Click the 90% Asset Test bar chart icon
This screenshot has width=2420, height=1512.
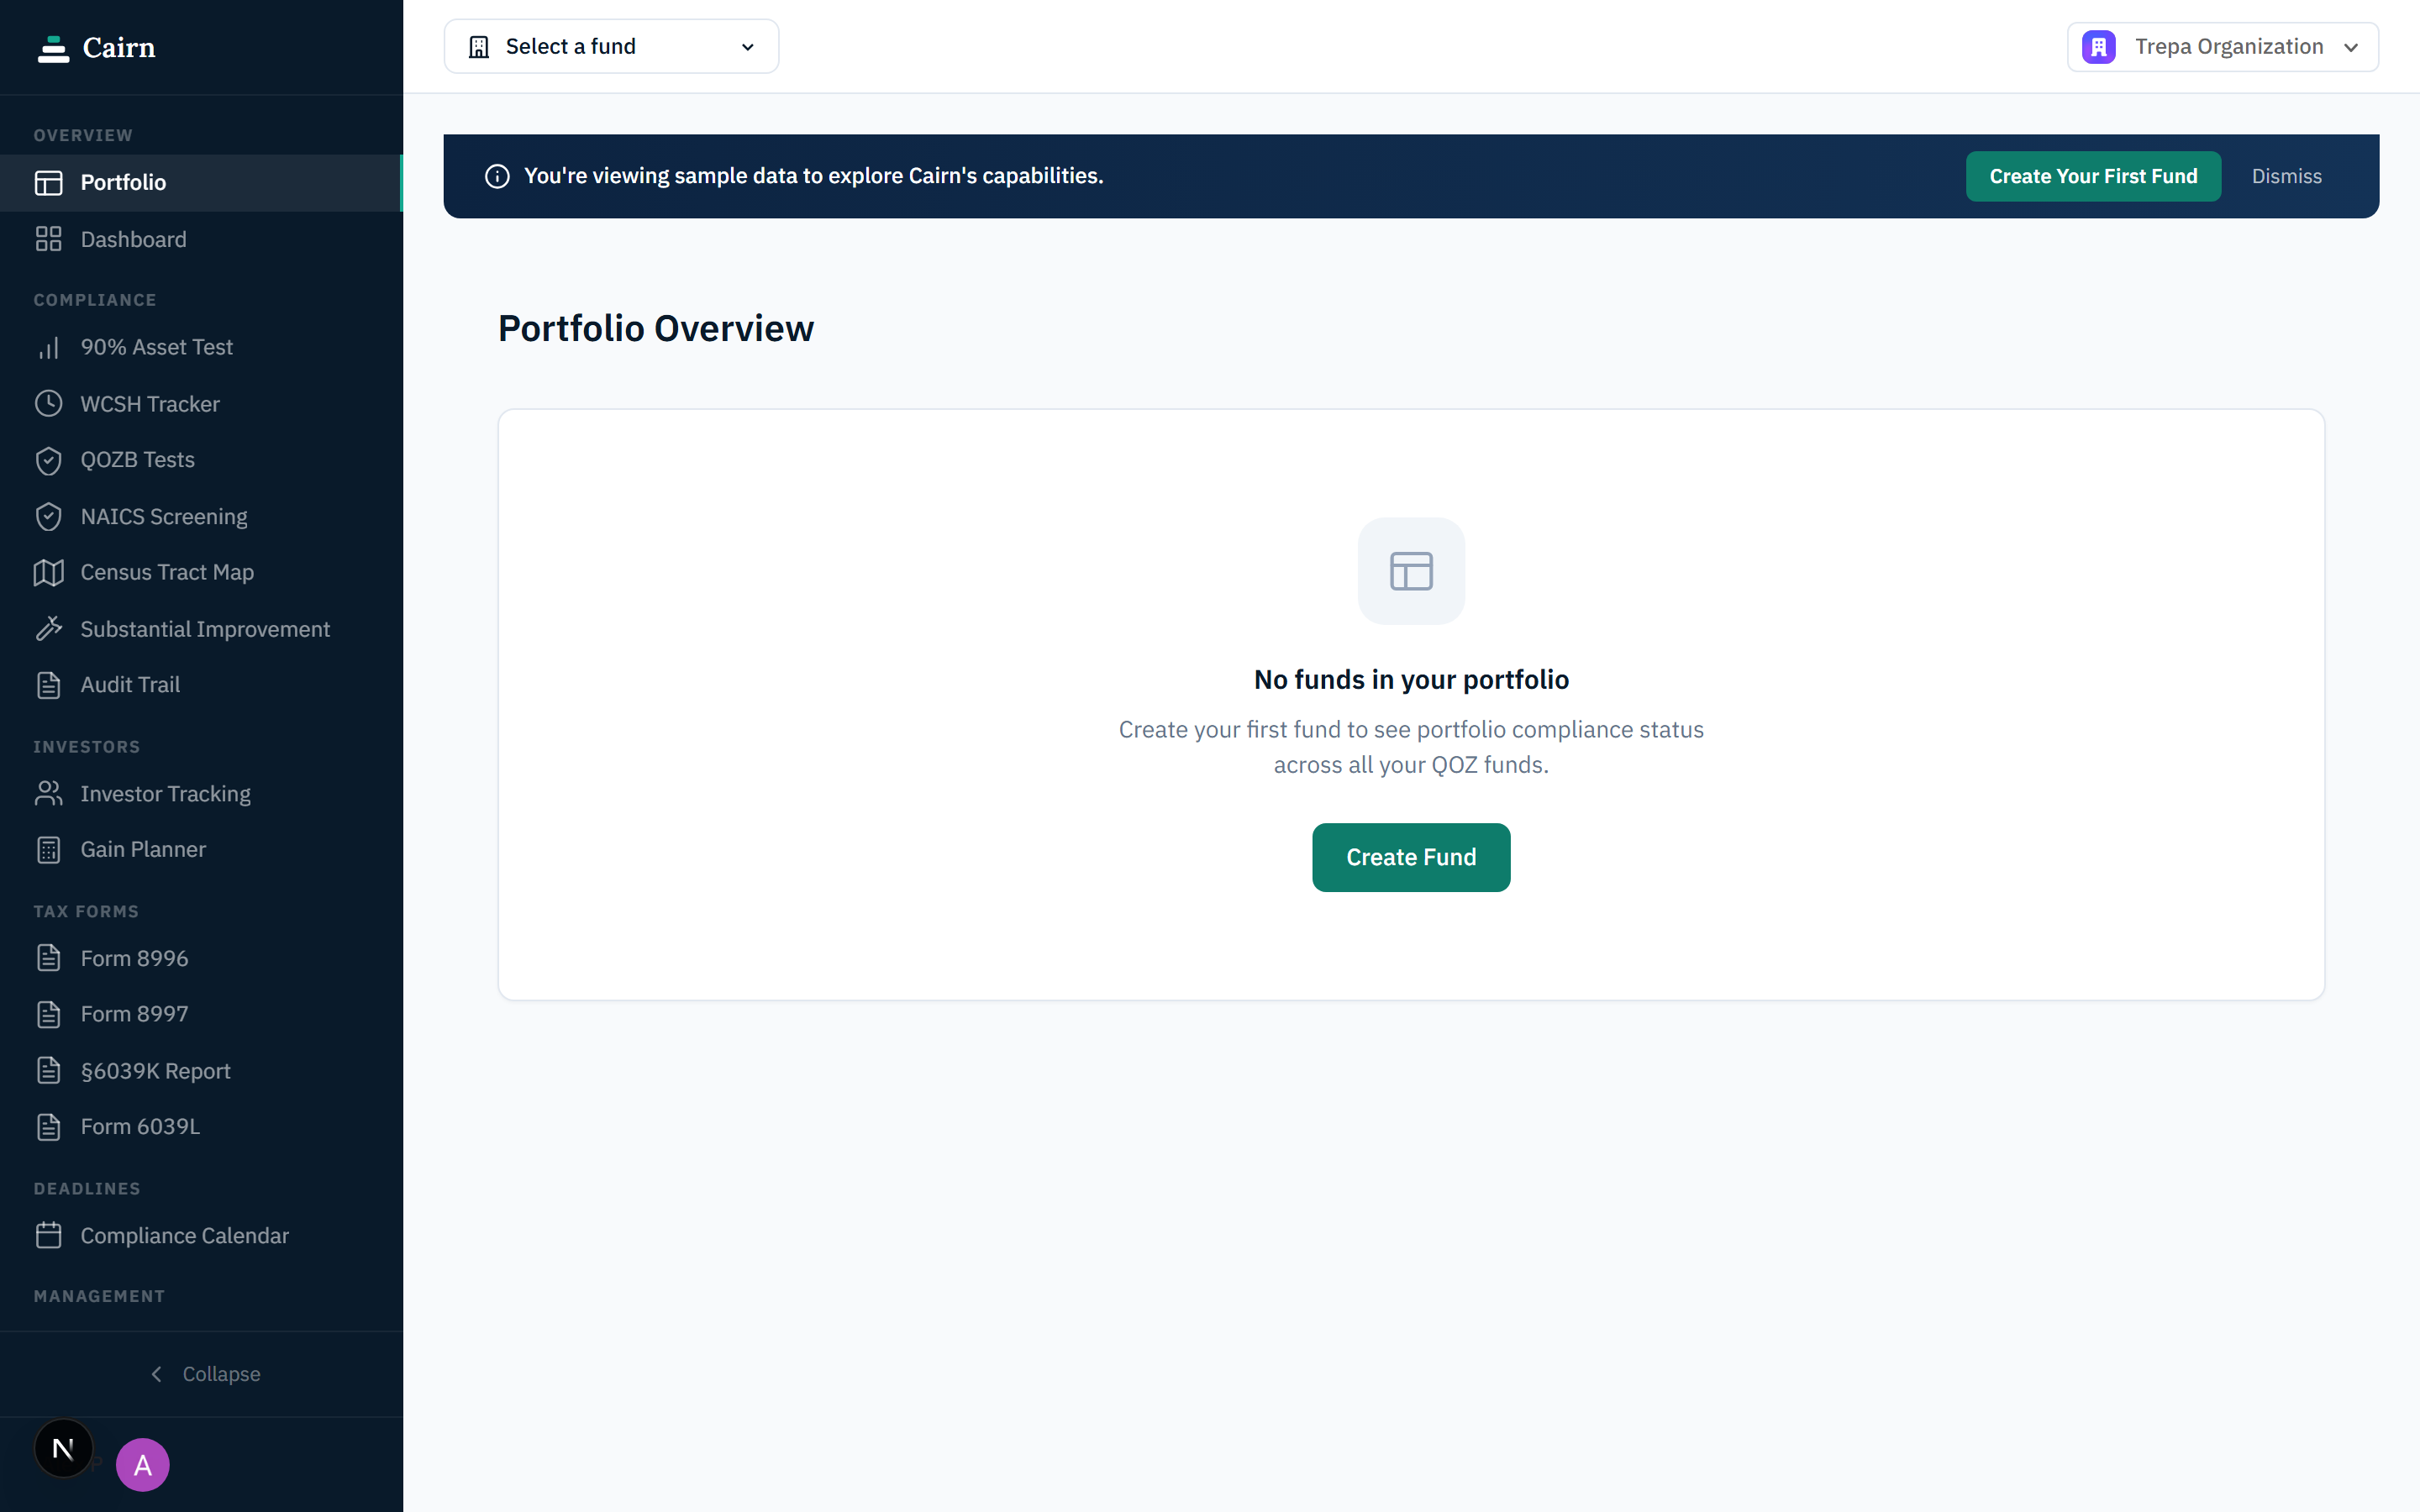point(48,347)
